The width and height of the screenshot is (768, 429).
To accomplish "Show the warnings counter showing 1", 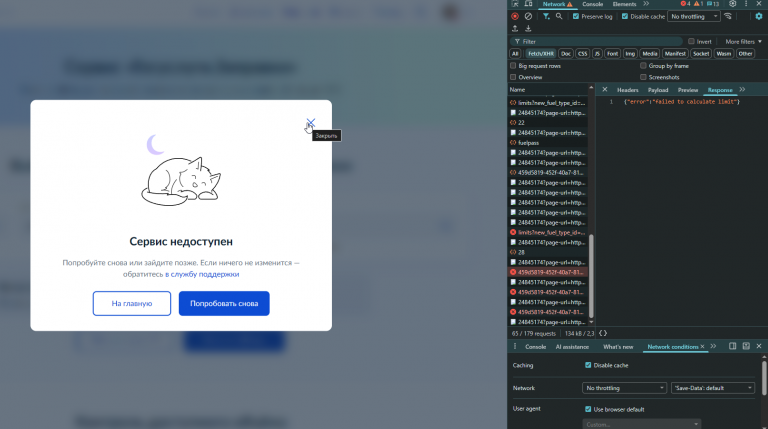I will click(x=698, y=4).
